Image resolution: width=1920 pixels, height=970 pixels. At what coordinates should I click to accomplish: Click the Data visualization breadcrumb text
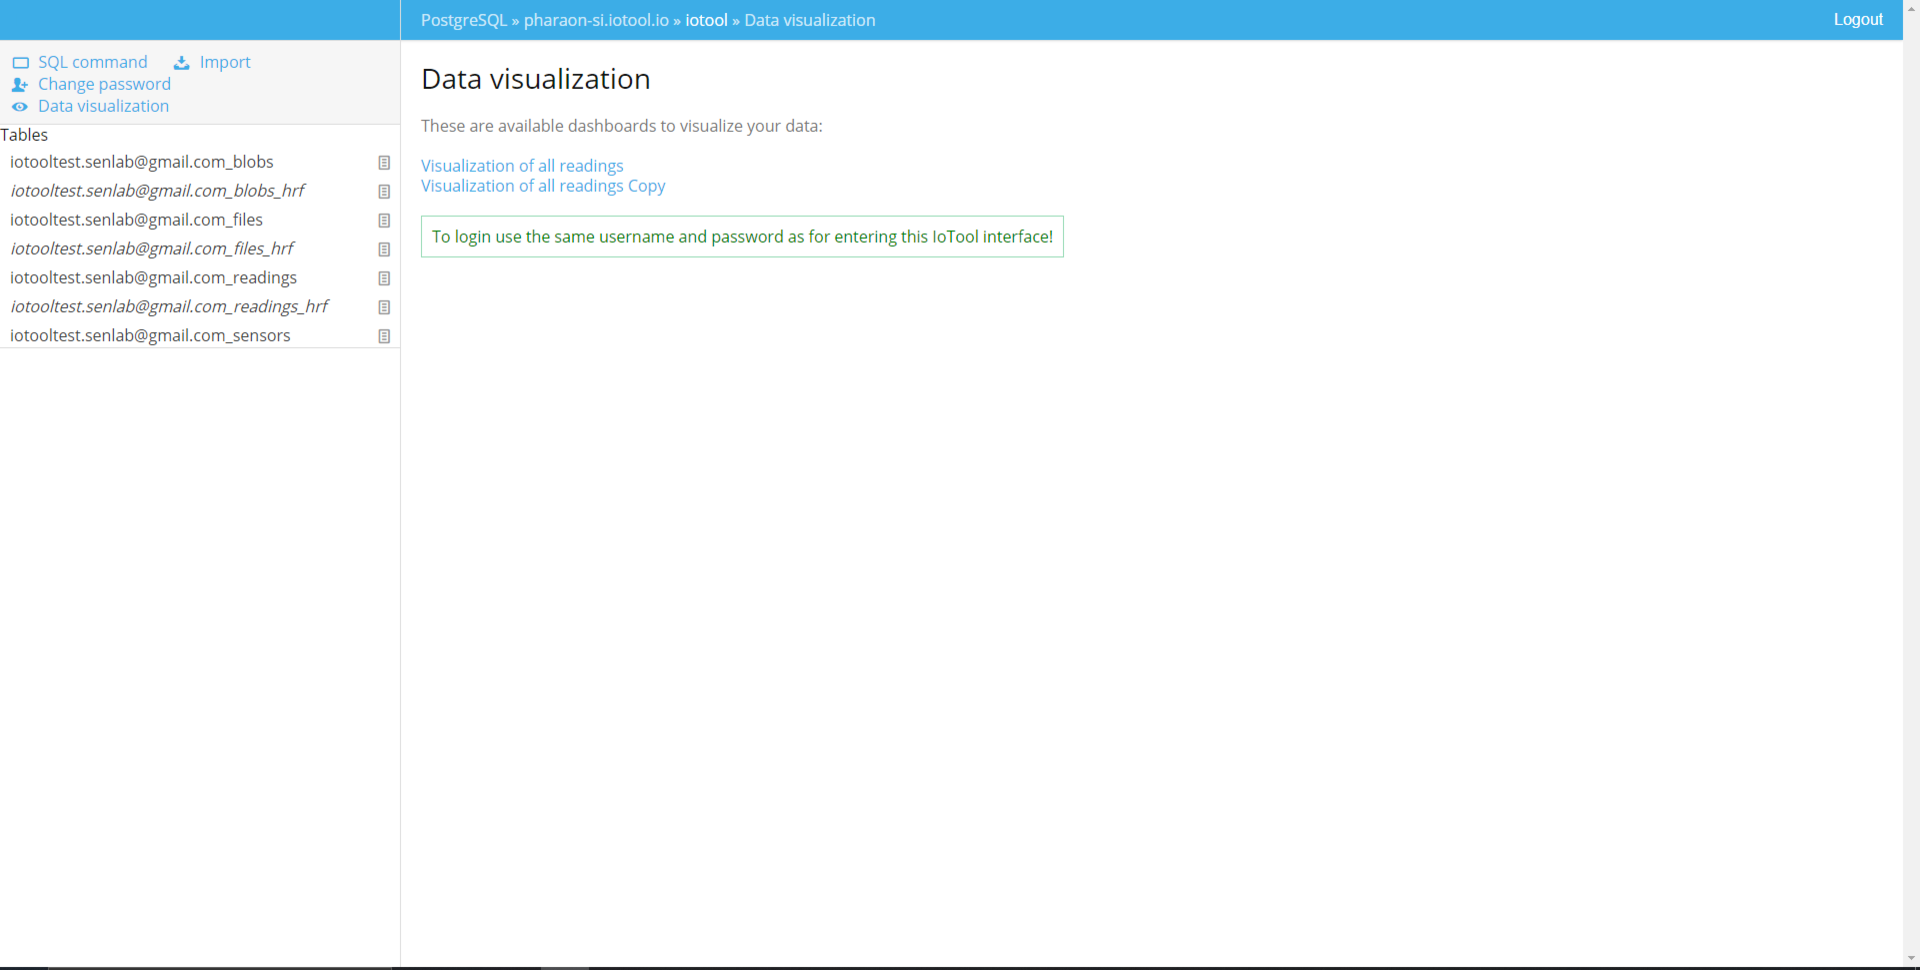click(x=810, y=20)
